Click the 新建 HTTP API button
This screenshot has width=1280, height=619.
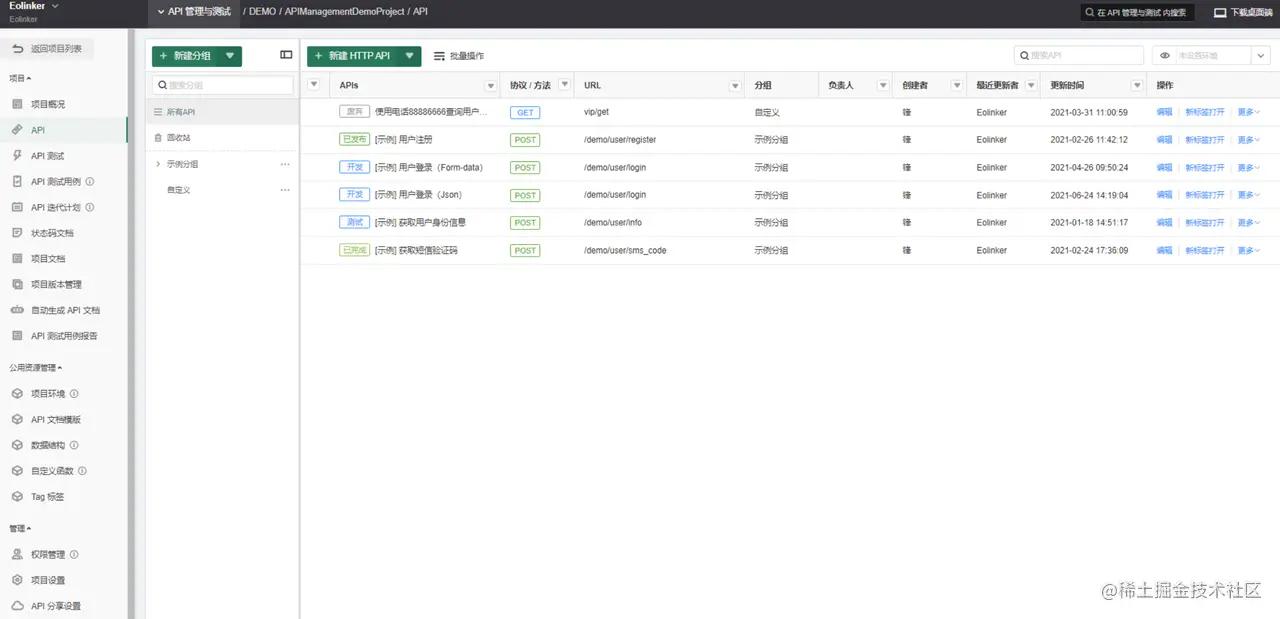click(x=352, y=56)
